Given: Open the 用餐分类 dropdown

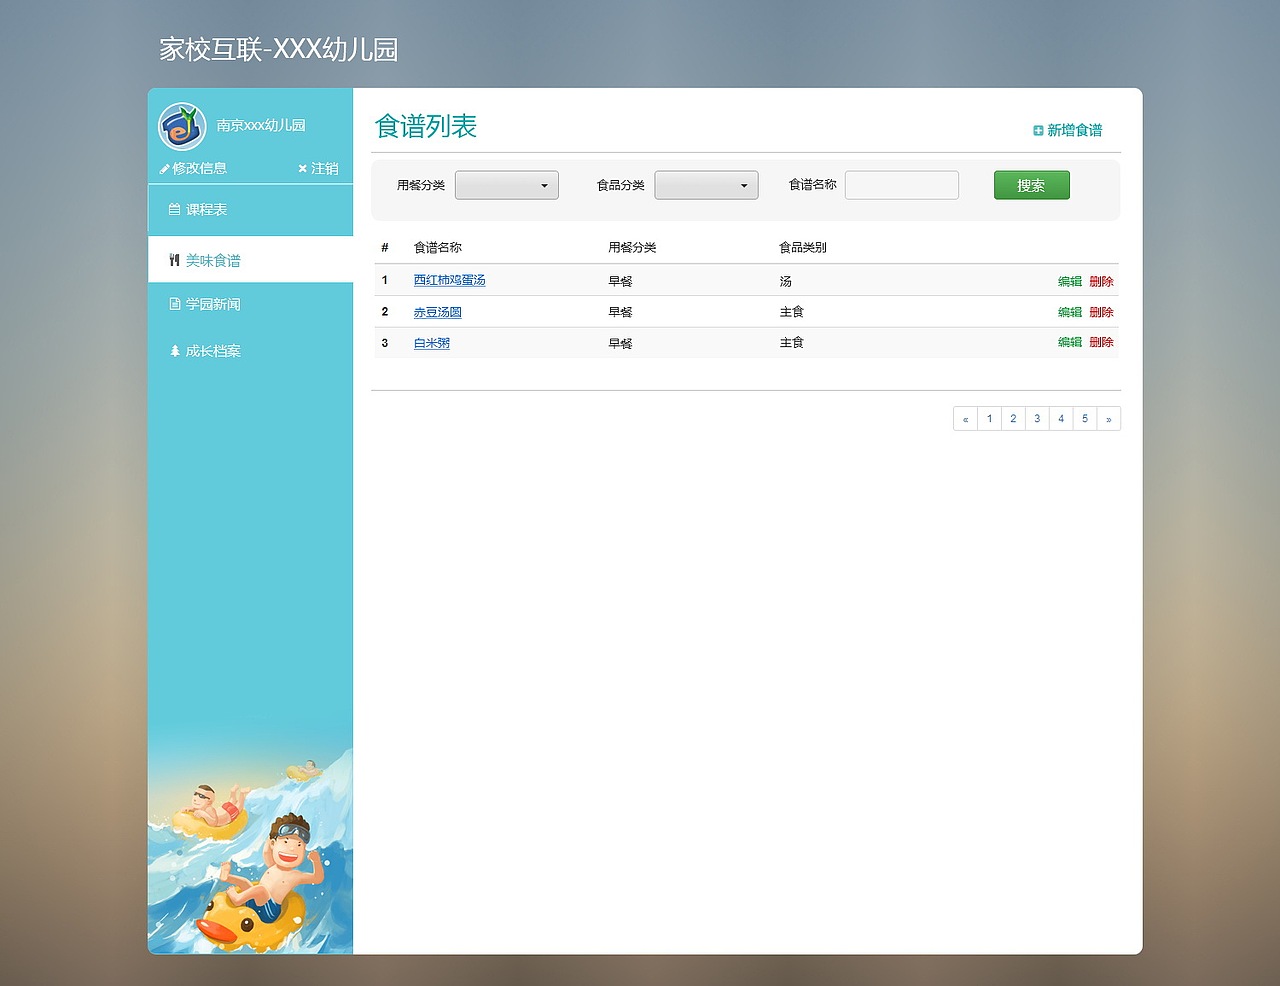Looking at the screenshot, I should coord(507,185).
